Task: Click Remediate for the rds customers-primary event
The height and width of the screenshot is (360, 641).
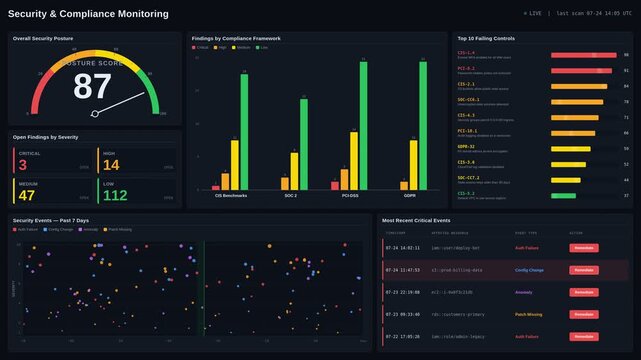Action: coord(584,314)
